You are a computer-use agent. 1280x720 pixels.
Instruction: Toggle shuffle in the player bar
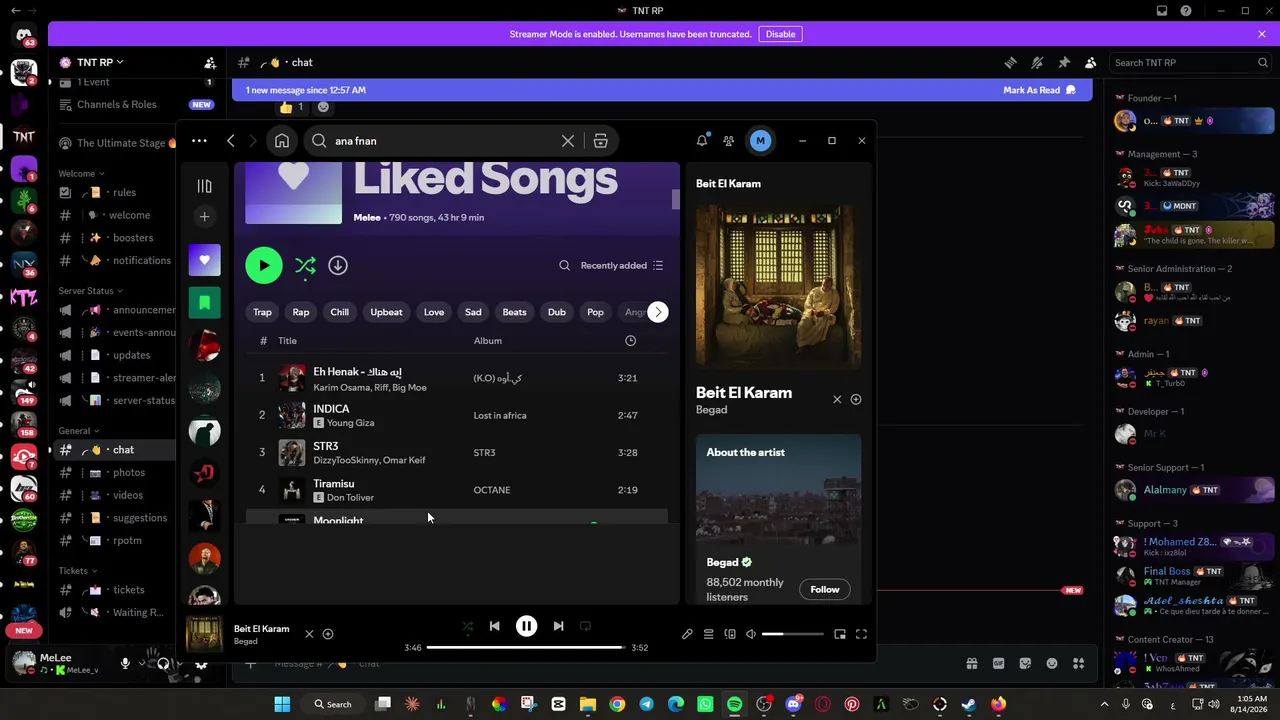467,626
